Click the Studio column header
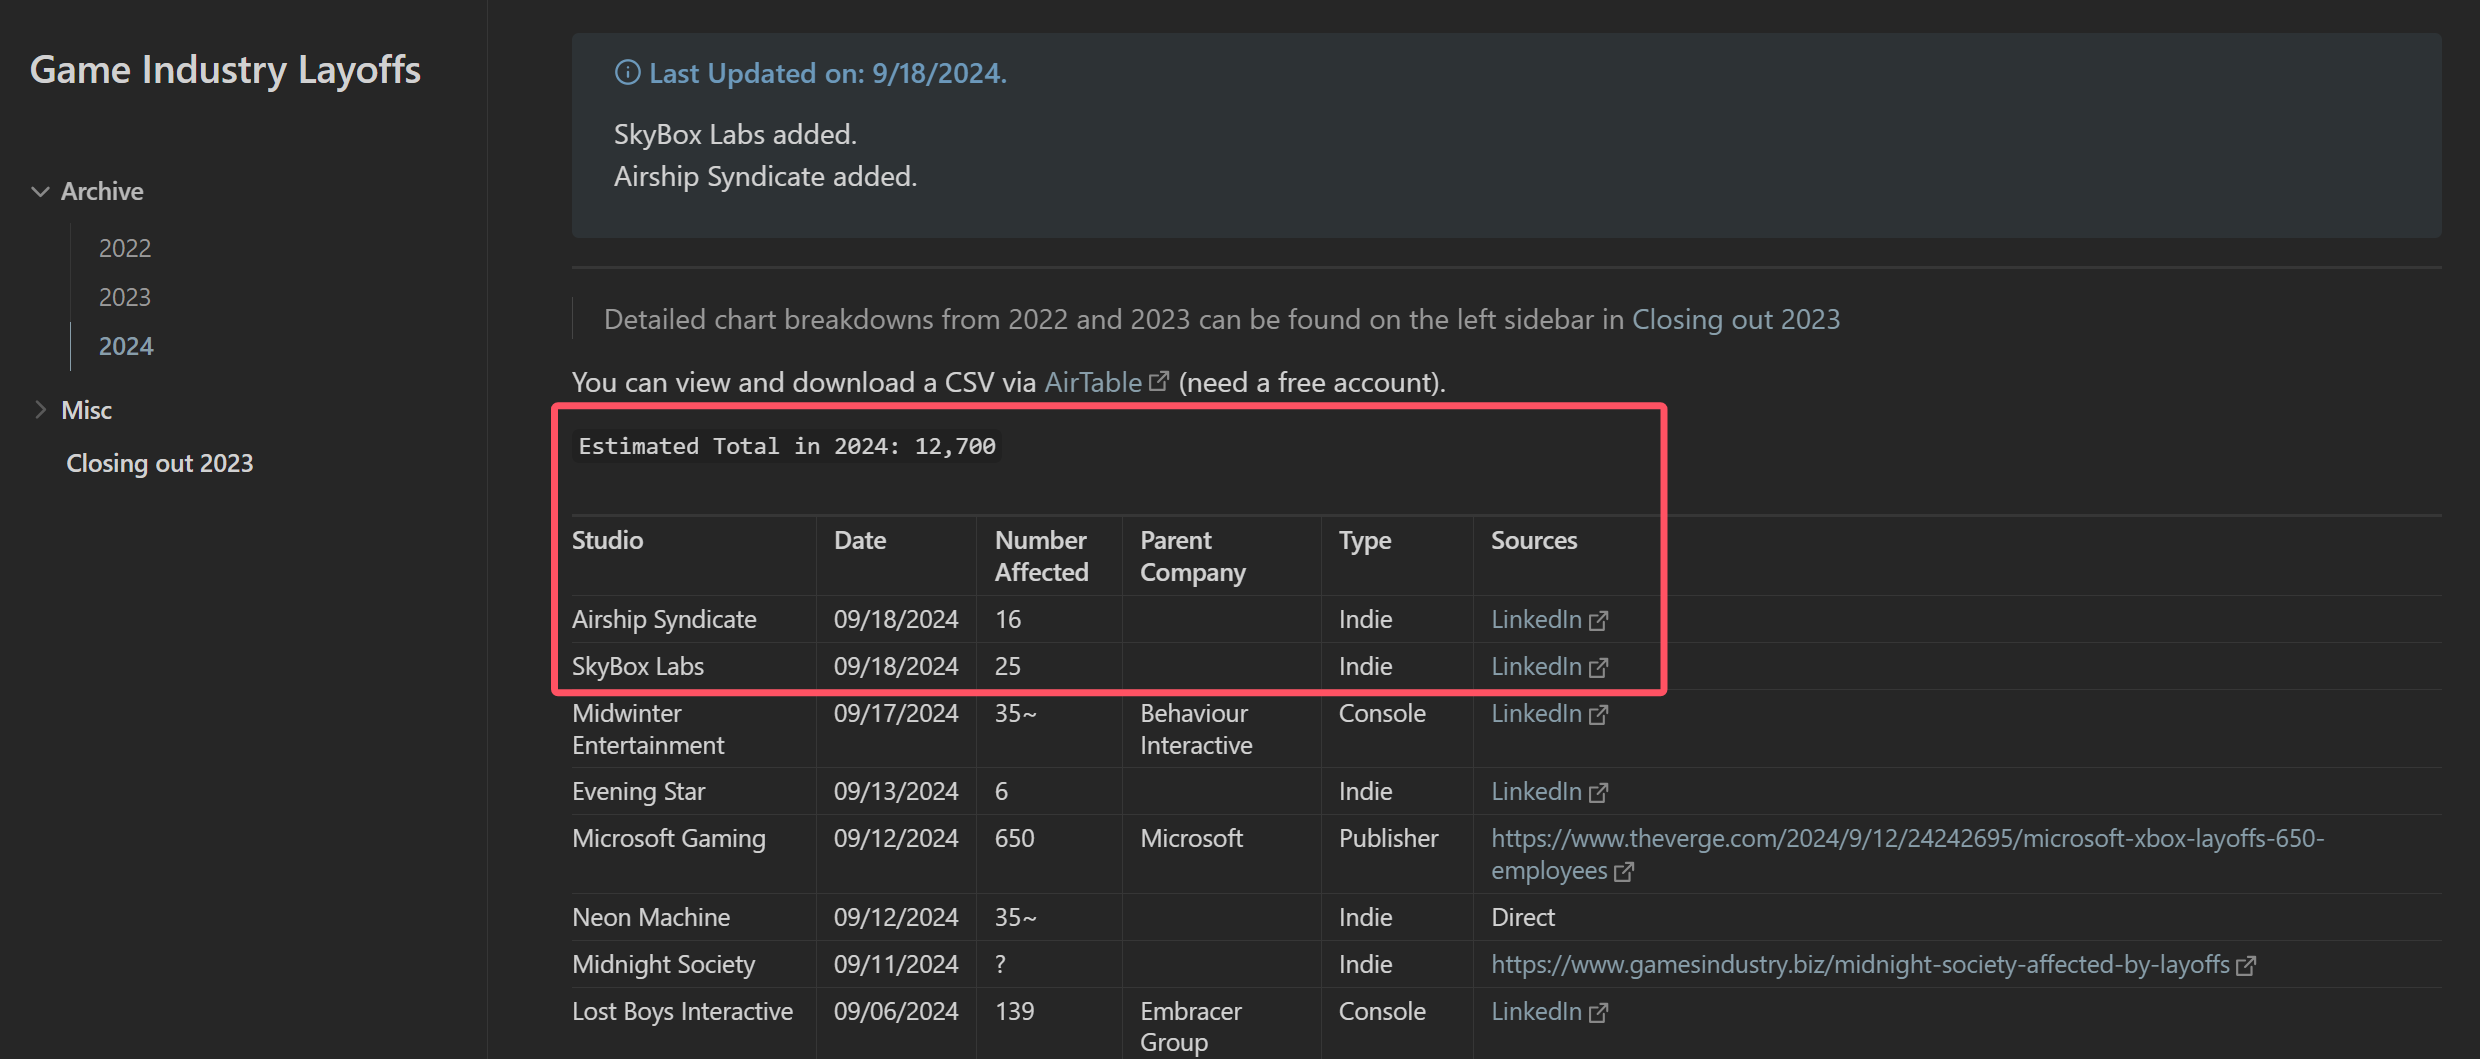2480x1059 pixels. pos(608,540)
